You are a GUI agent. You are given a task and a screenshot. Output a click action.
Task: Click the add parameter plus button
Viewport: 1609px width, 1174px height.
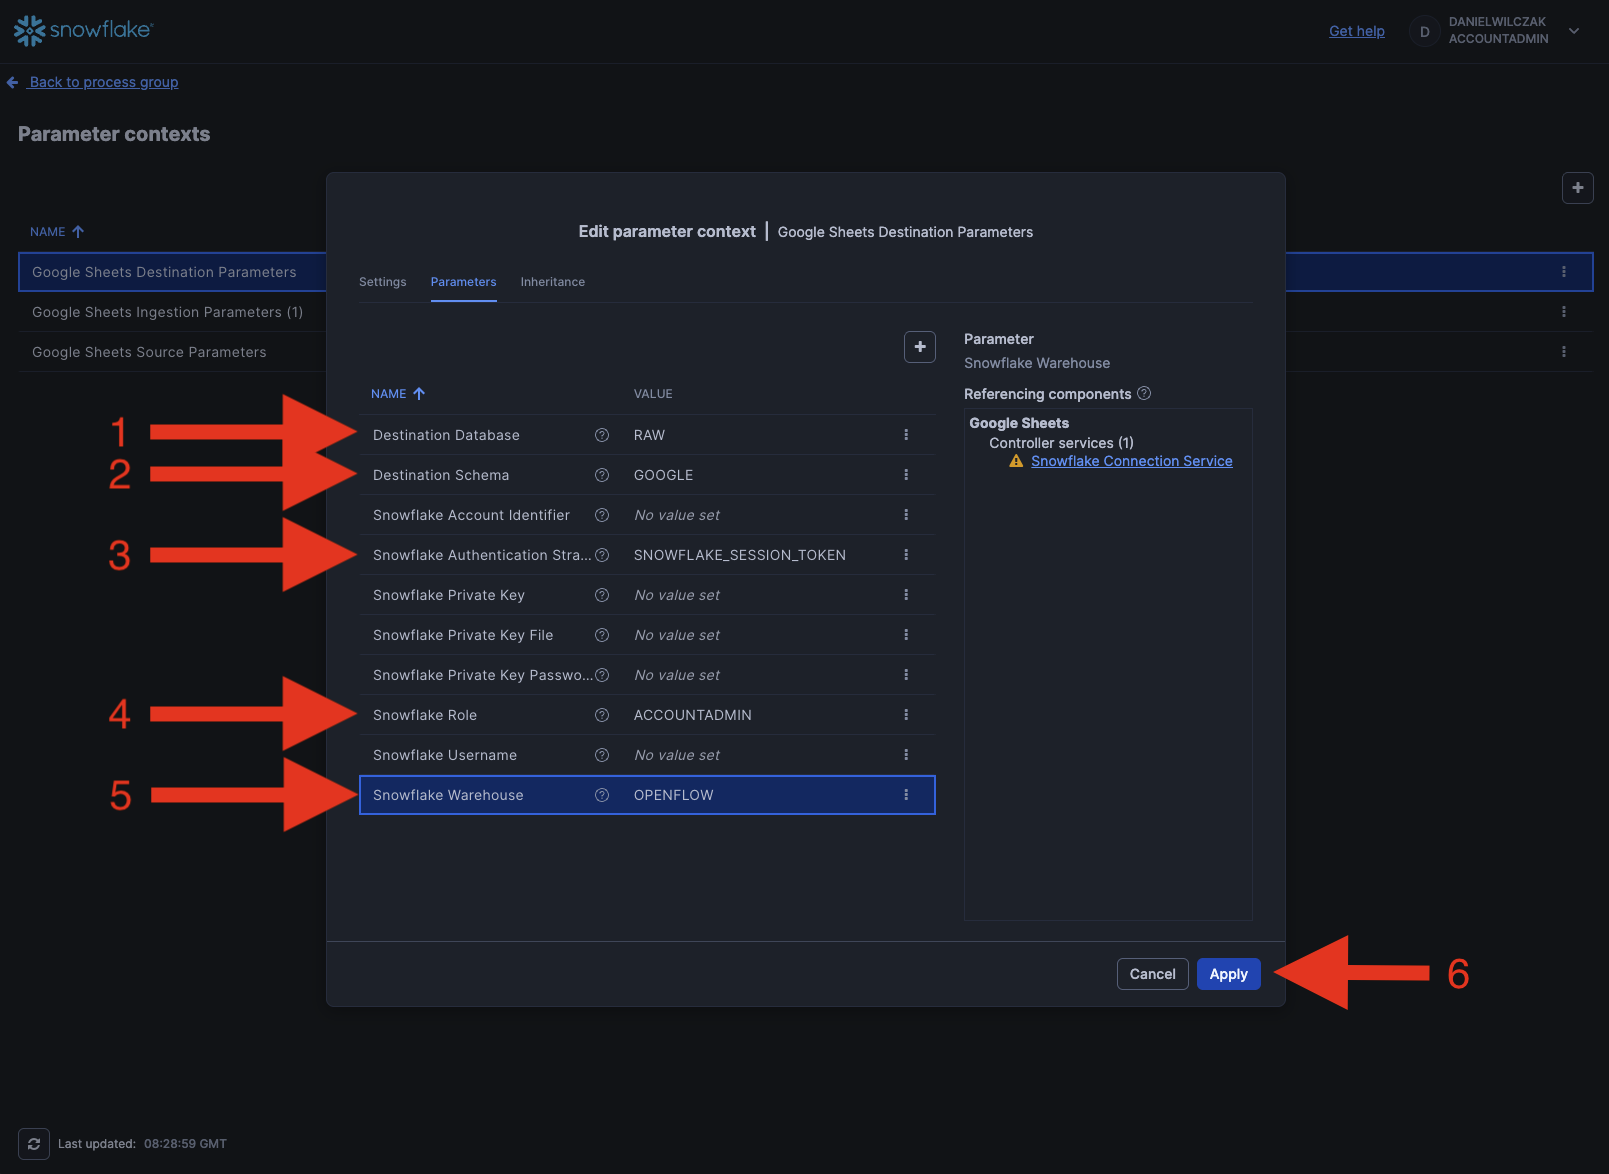coord(919,347)
